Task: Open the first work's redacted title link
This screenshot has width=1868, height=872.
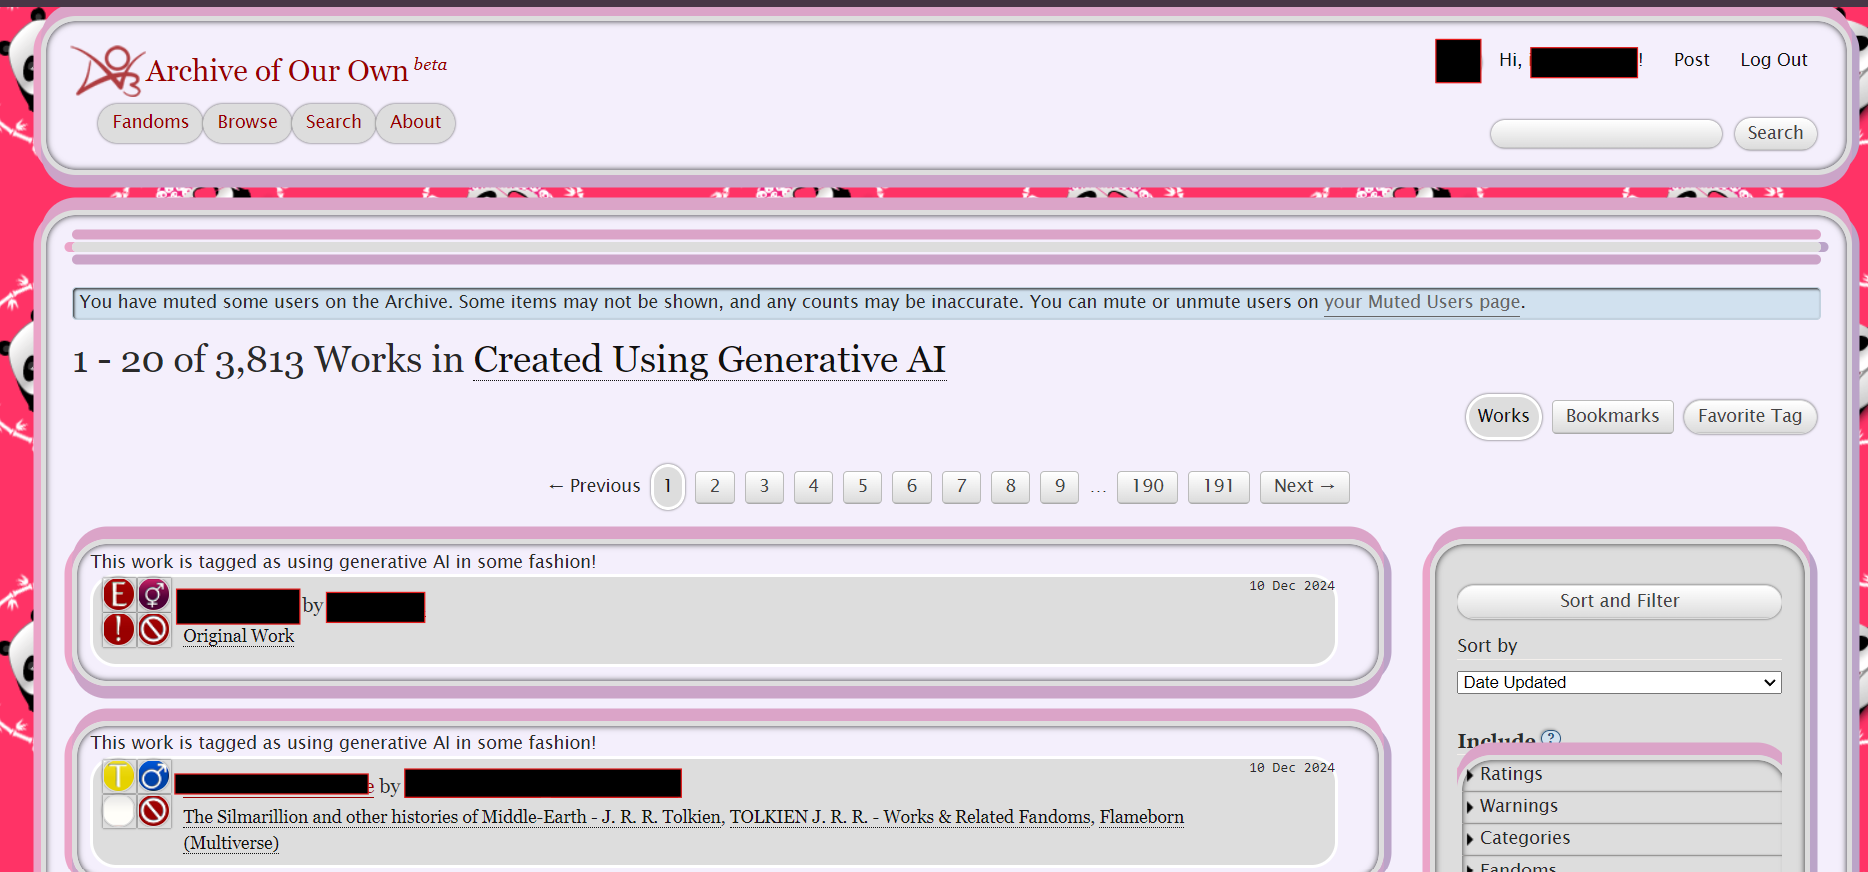Action: (x=238, y=606)
